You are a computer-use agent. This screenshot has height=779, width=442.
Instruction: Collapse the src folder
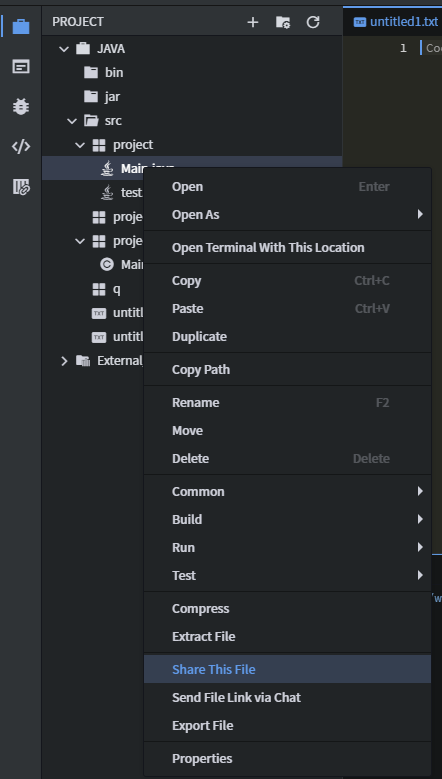[x=72, y=121]
